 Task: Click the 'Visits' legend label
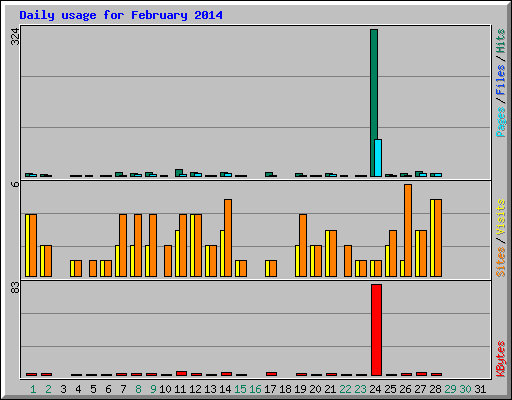coord(500,217)
